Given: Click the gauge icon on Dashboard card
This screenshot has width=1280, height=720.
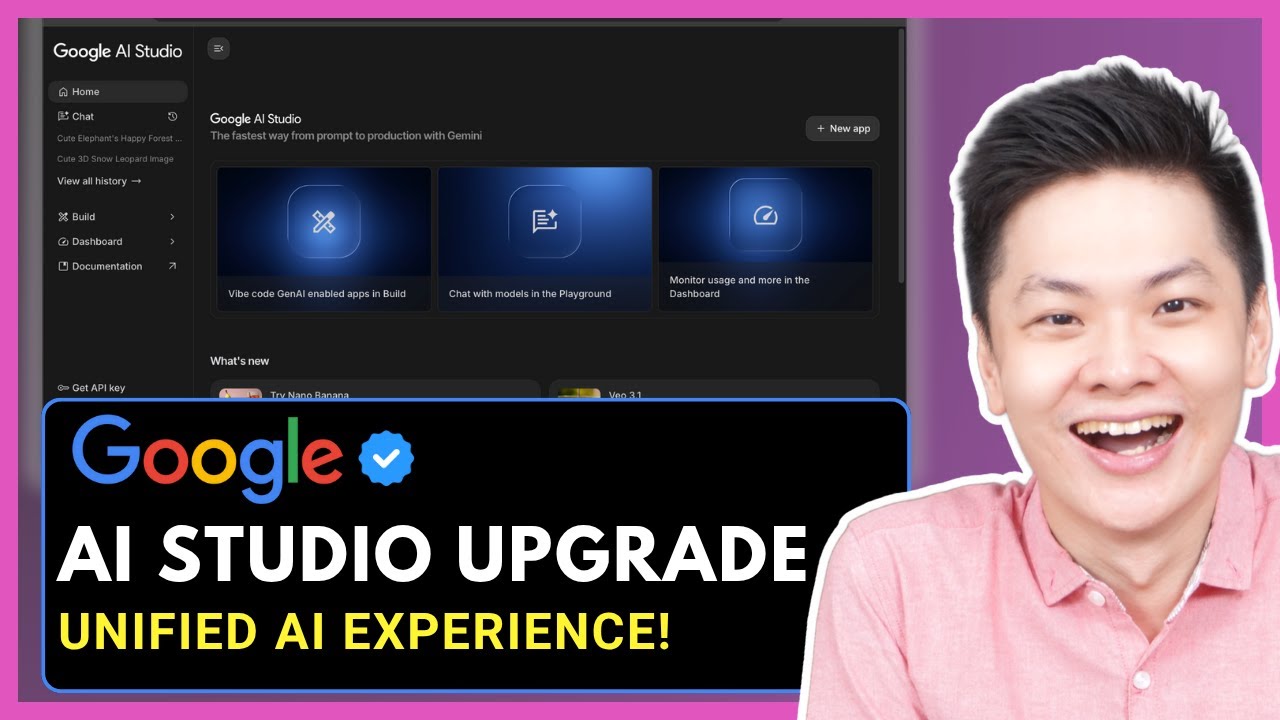Looking at the screenshot, I should point(766,215).
